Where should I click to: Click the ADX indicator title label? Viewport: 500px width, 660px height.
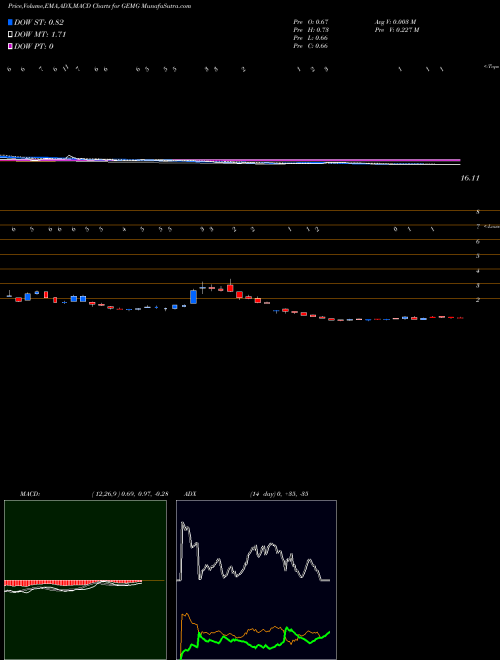[191, 494]
